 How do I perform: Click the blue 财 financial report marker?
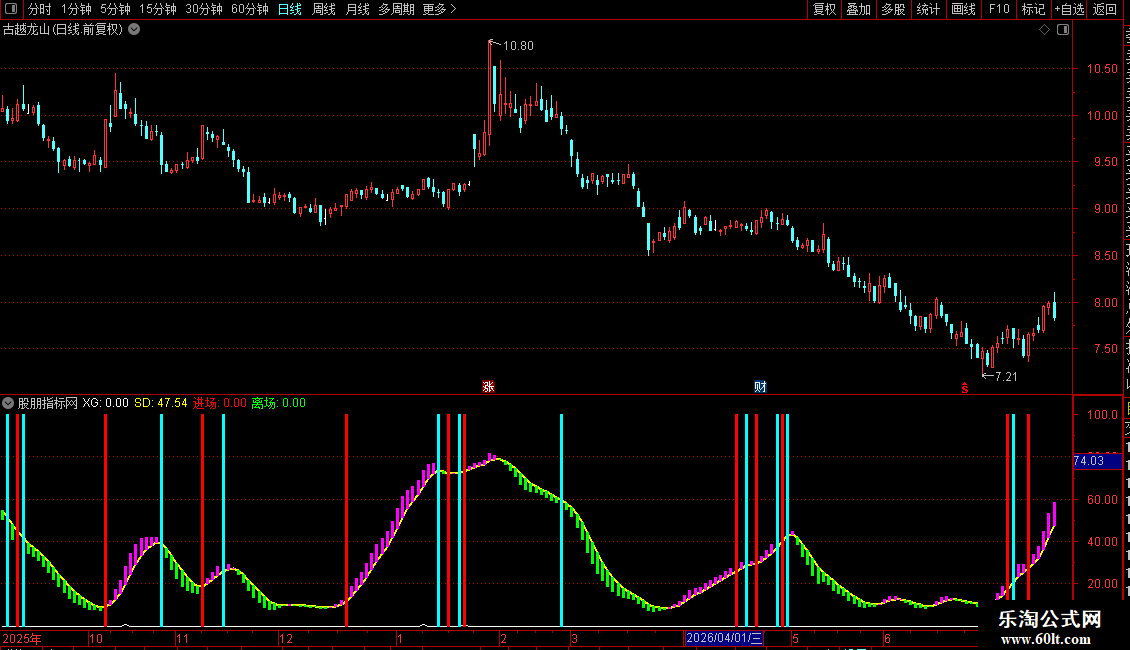pos(760,387)
